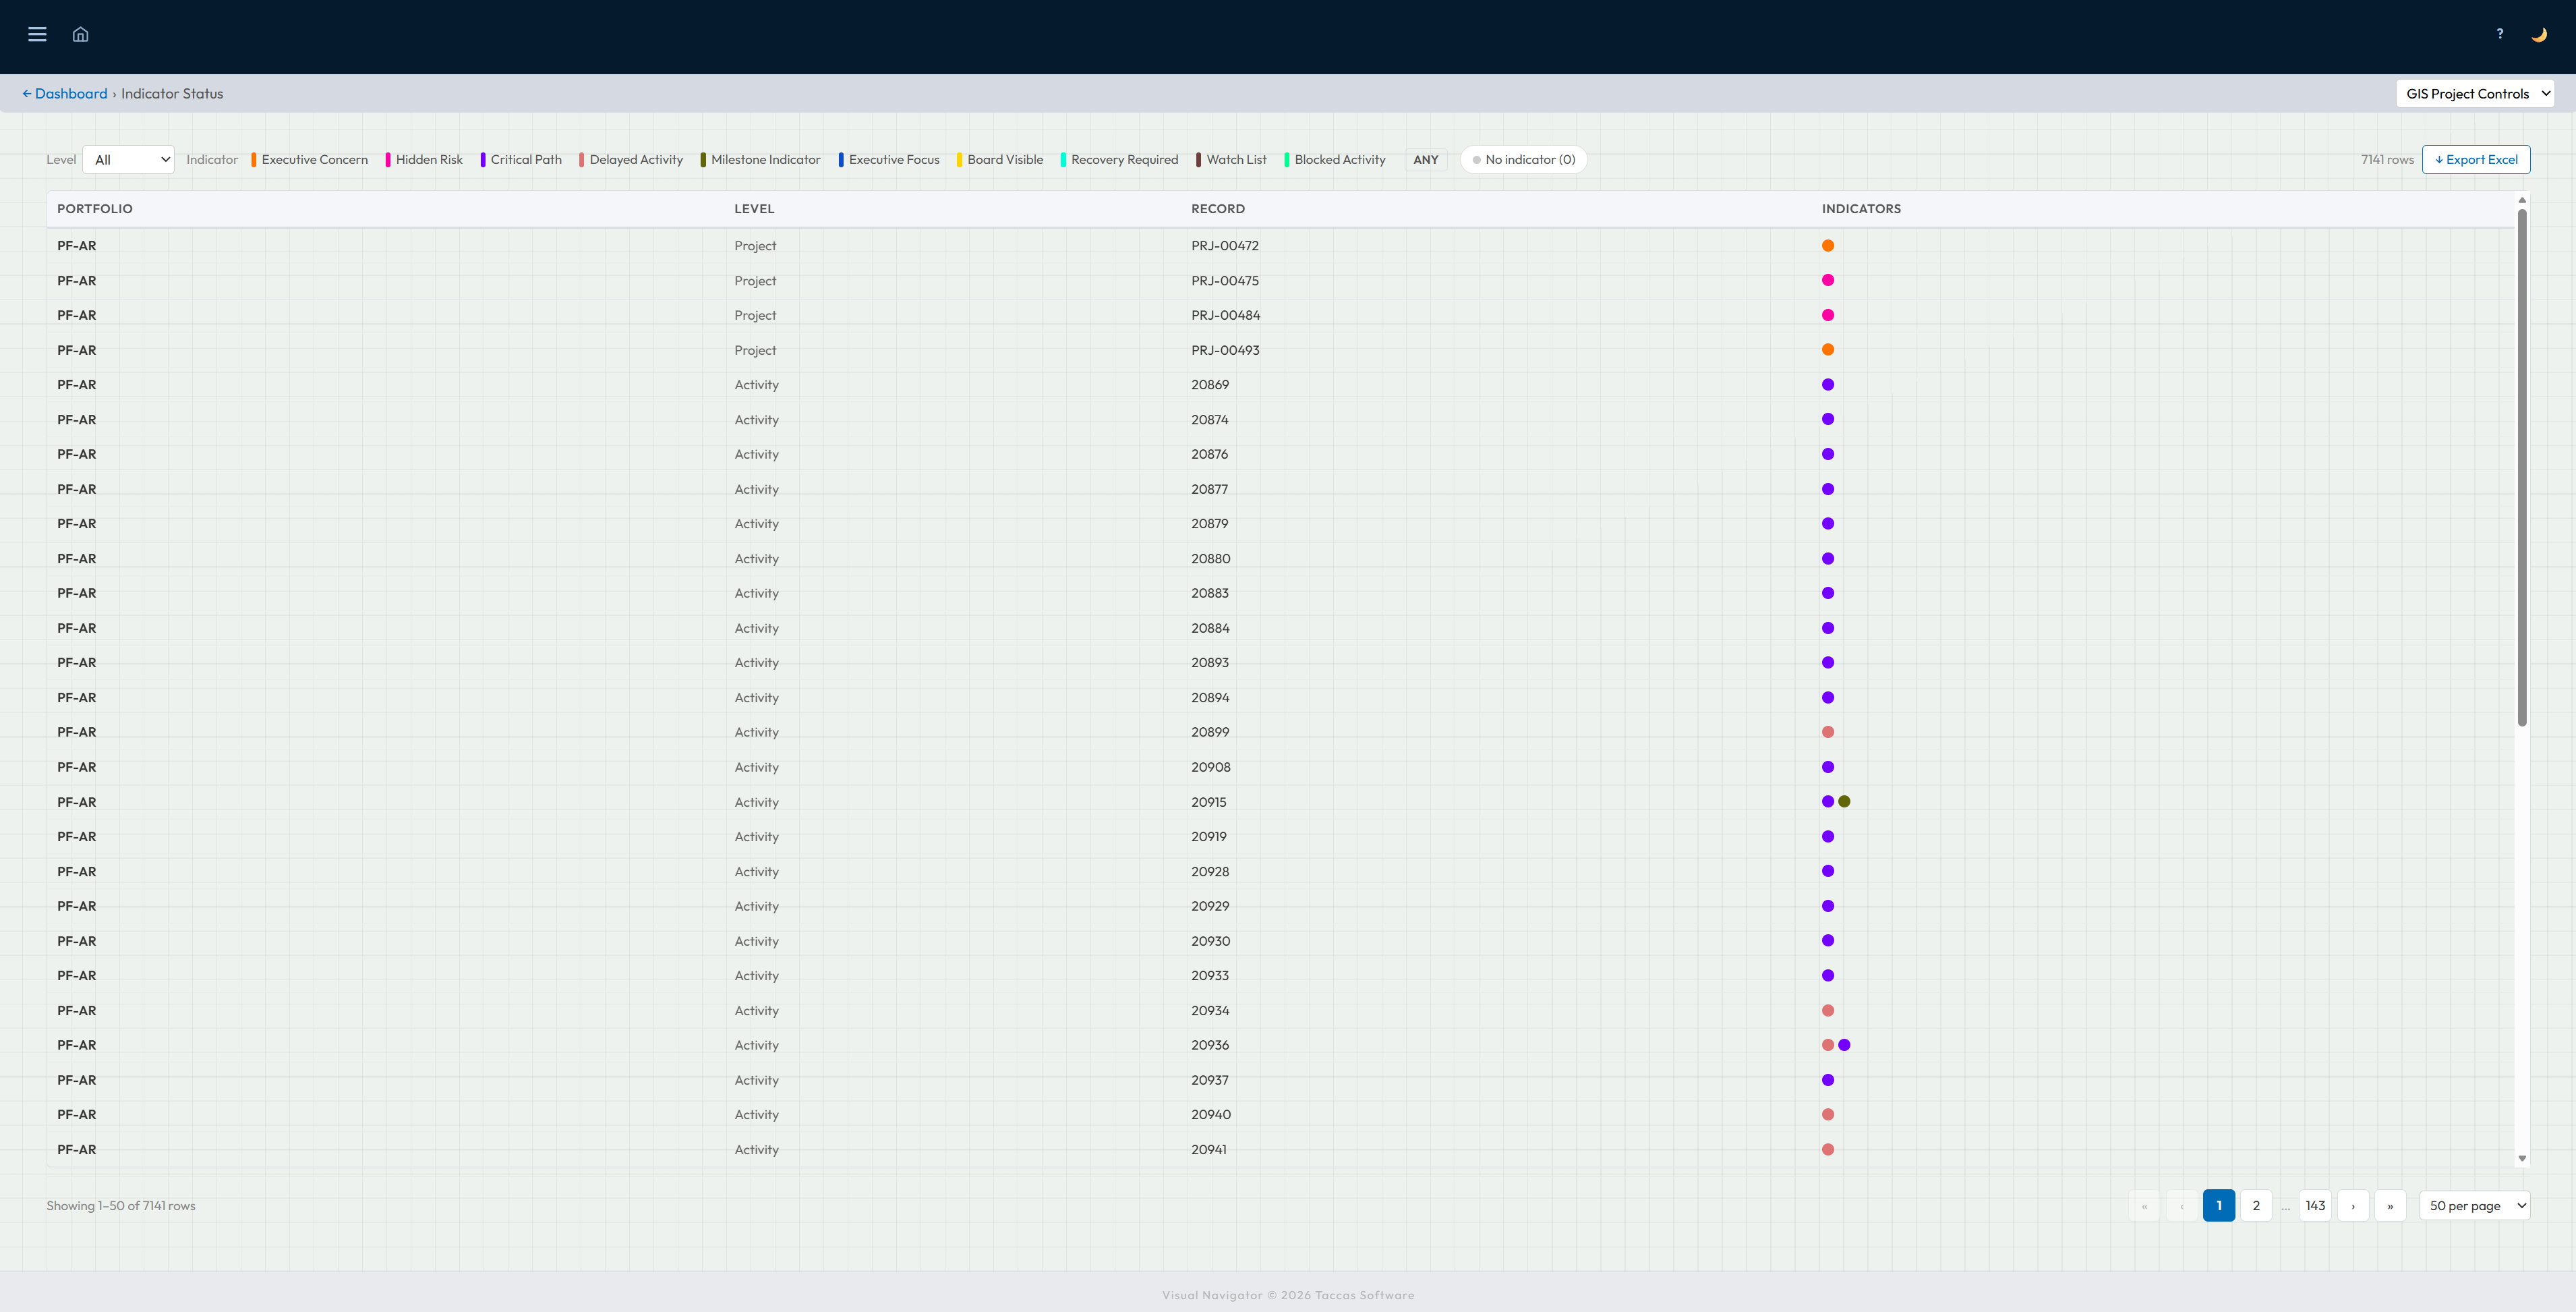Click olive milestone dot on record 20915

pyautogui.click(x=1844, y=802)
